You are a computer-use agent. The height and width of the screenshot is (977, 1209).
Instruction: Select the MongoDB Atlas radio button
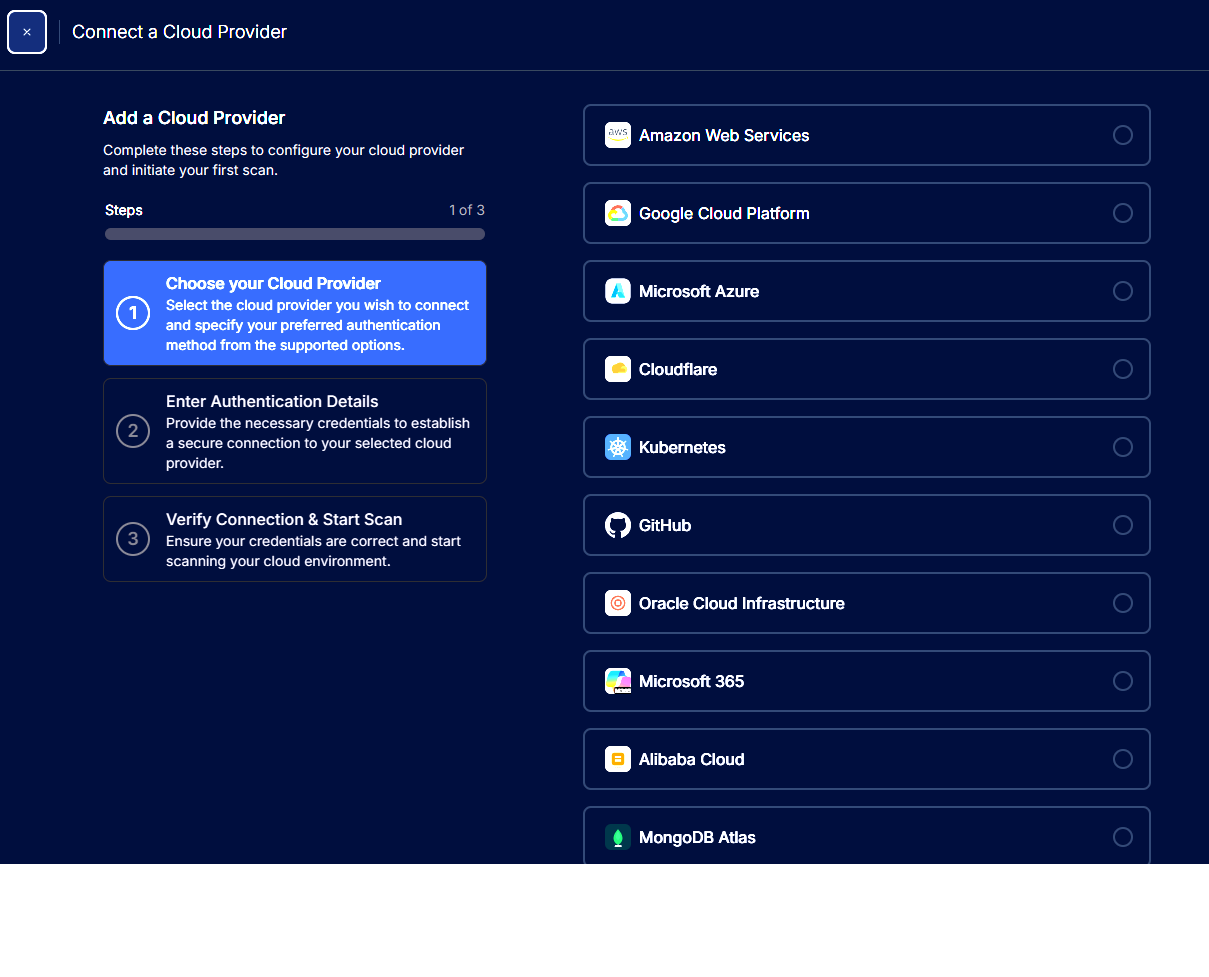1123,837
